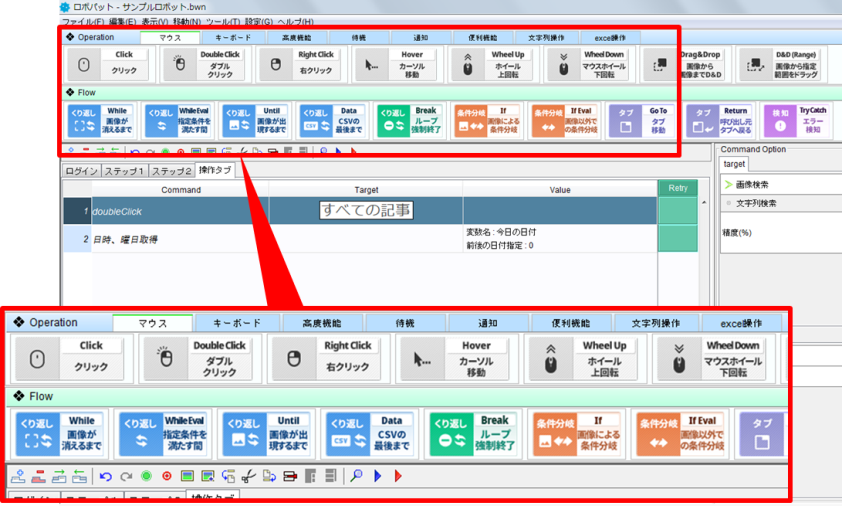This screenshot has height=506, width=842.
Task: Select If Eval command in the enlarged view
Action: [680, 434]
